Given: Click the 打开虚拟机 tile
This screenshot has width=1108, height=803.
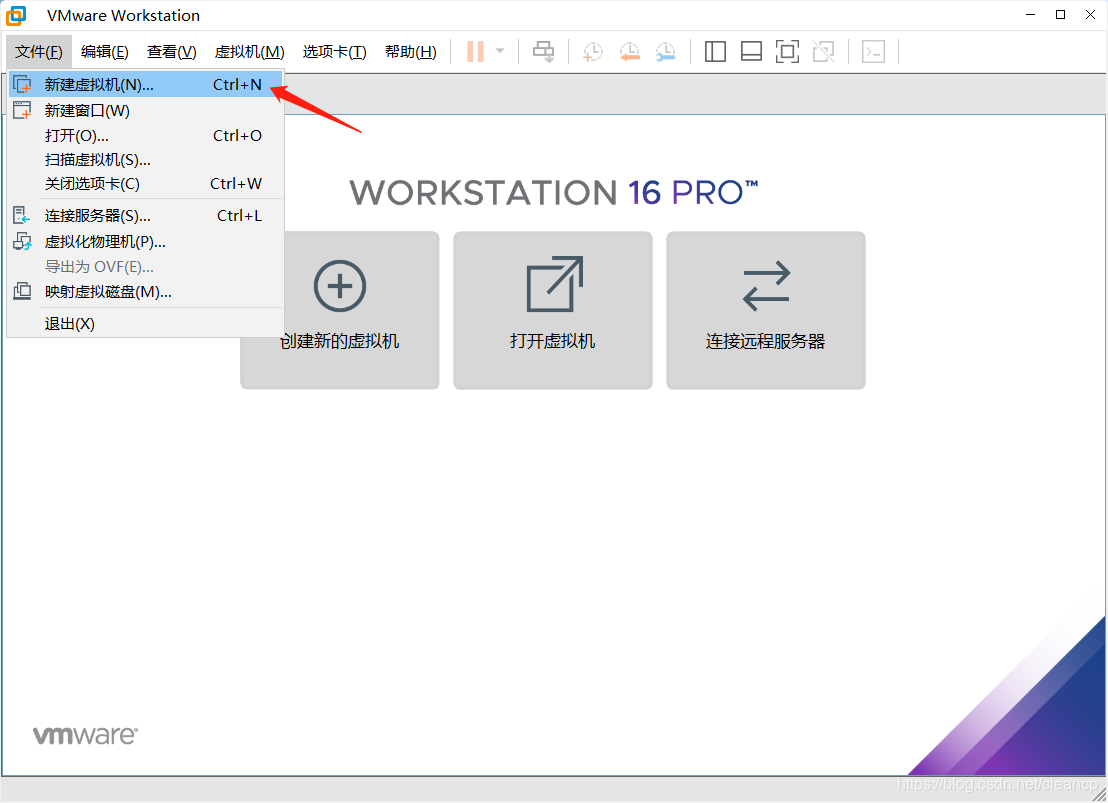Looking at the screenshot, I should [x=553, y=310].
